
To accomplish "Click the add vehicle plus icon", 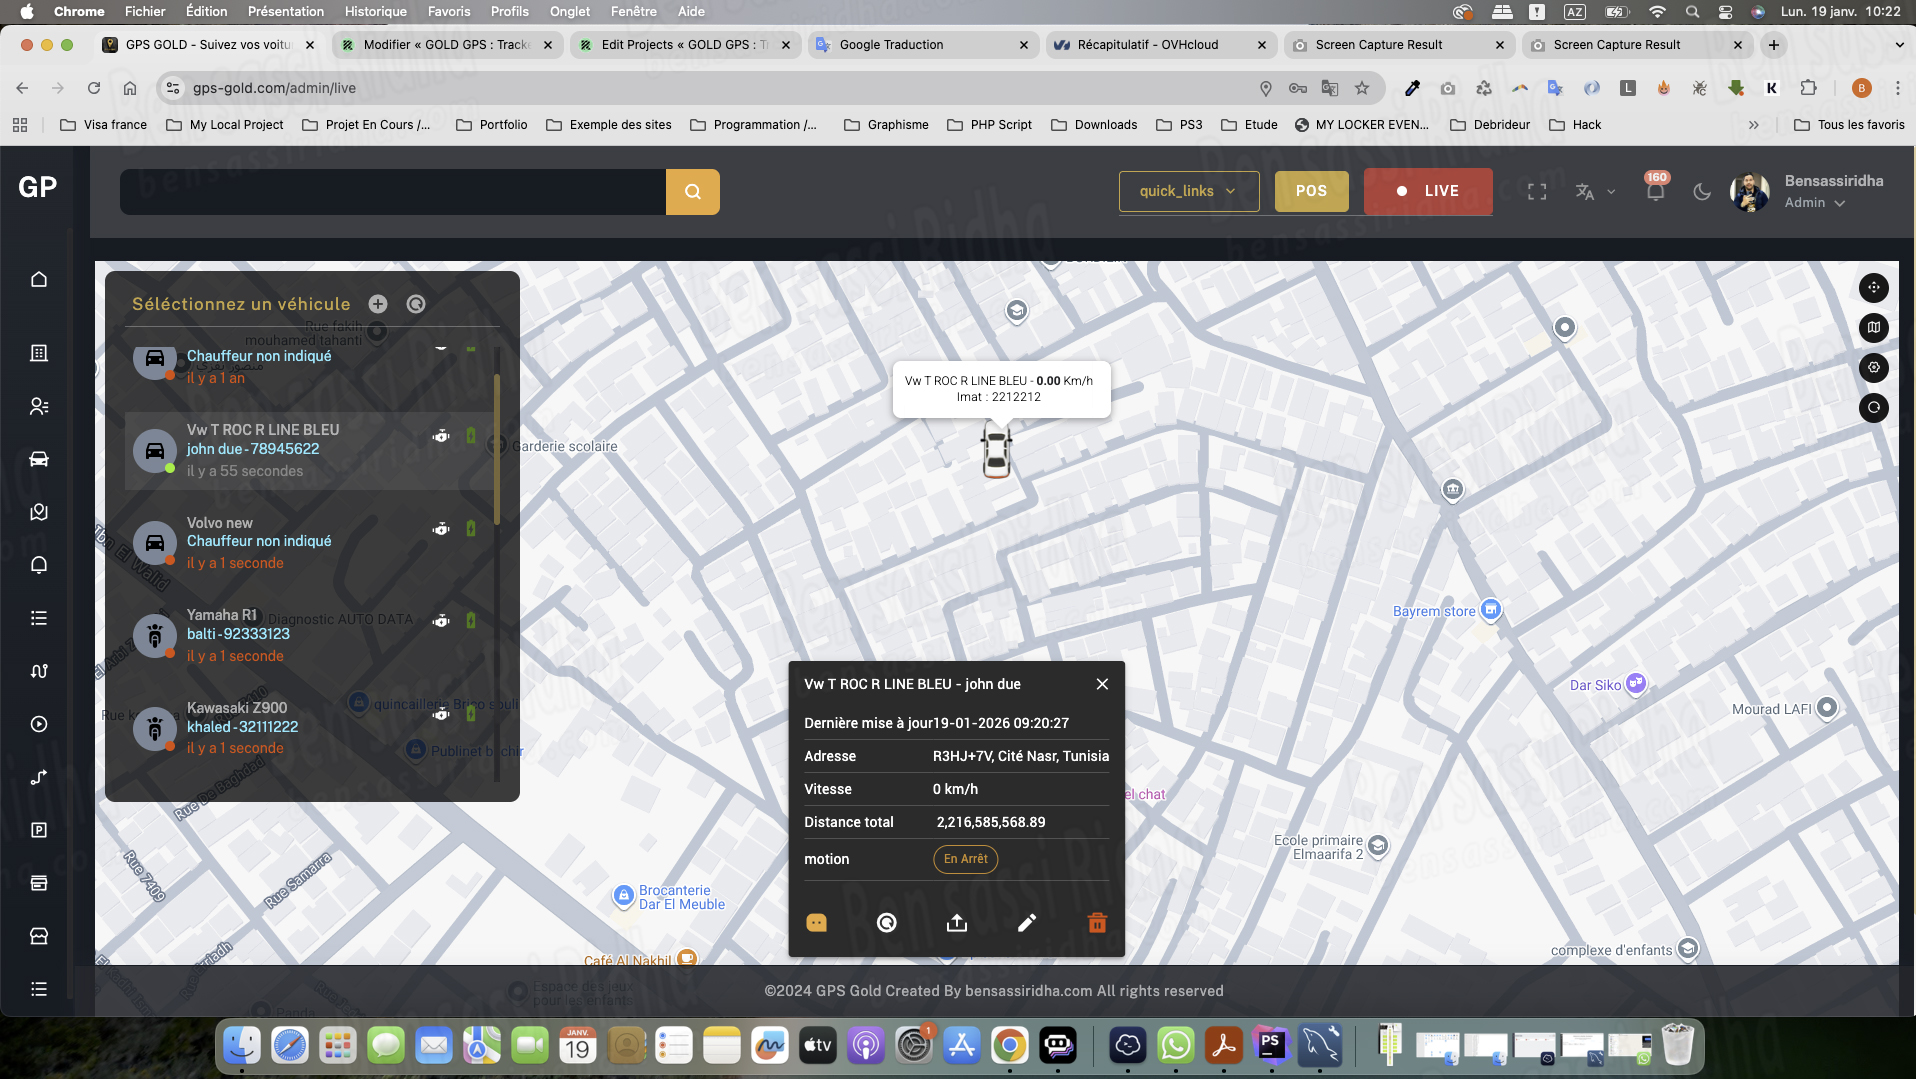I will [378, 304].
